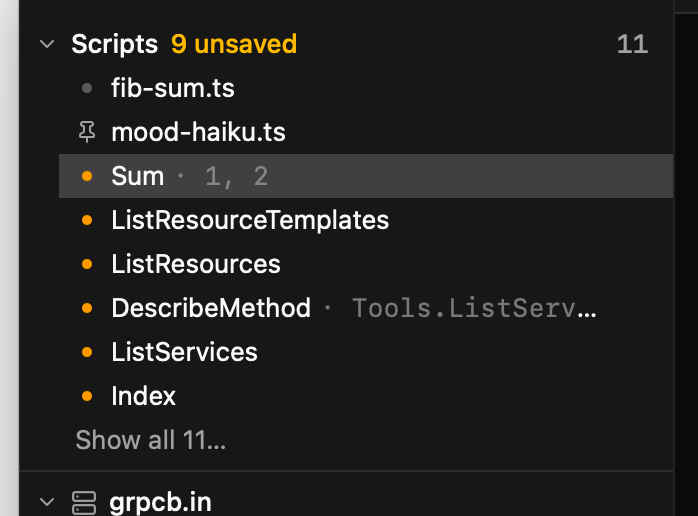
Task: Open the fib-sum.ts script
Action: (x=366, y=88)
